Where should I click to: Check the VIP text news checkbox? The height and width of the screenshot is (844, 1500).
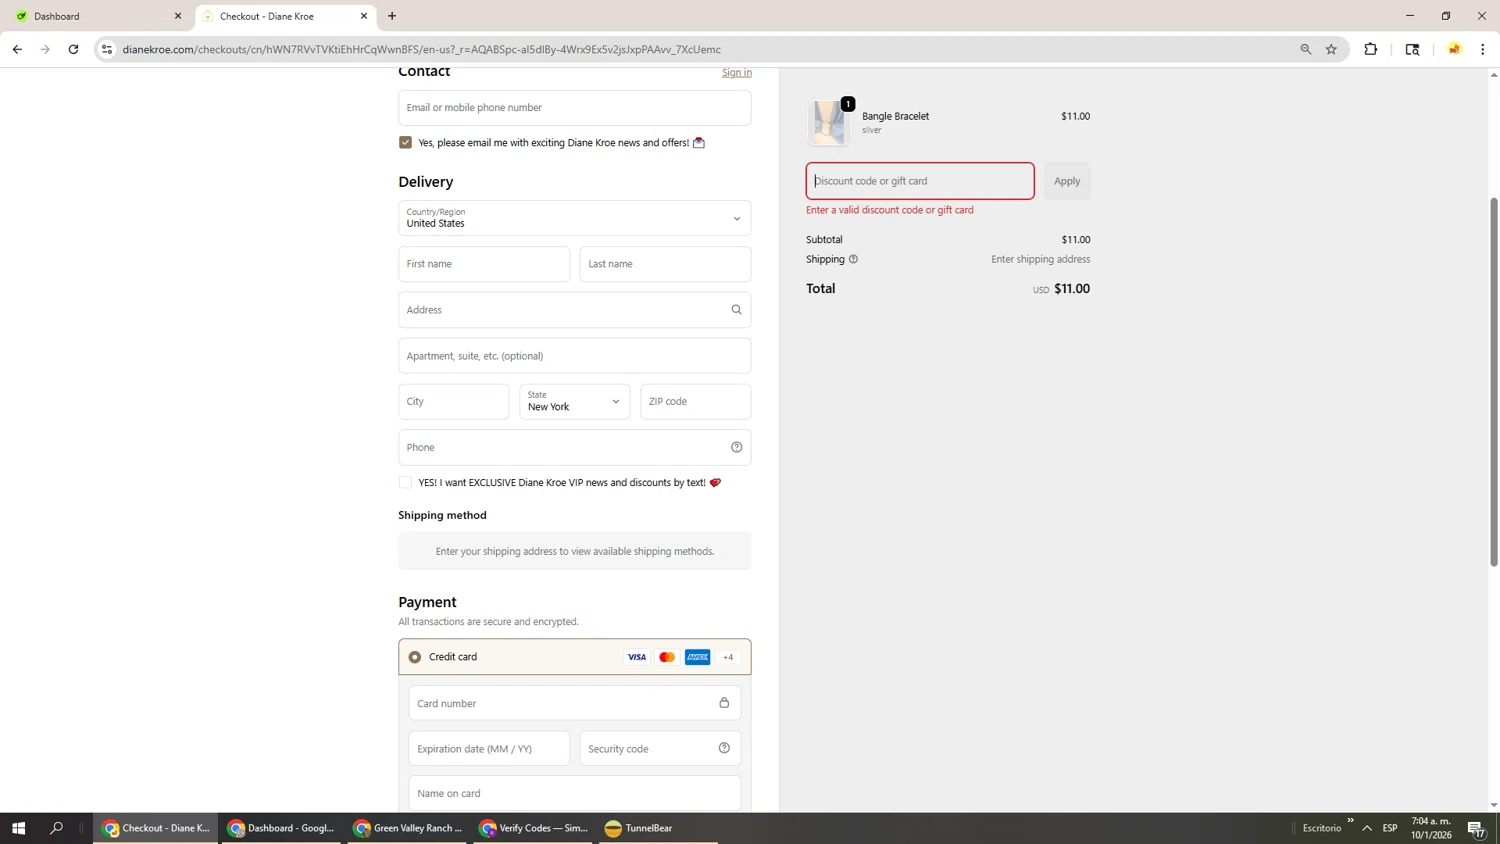pyautogui.click(x=405, y=483)
